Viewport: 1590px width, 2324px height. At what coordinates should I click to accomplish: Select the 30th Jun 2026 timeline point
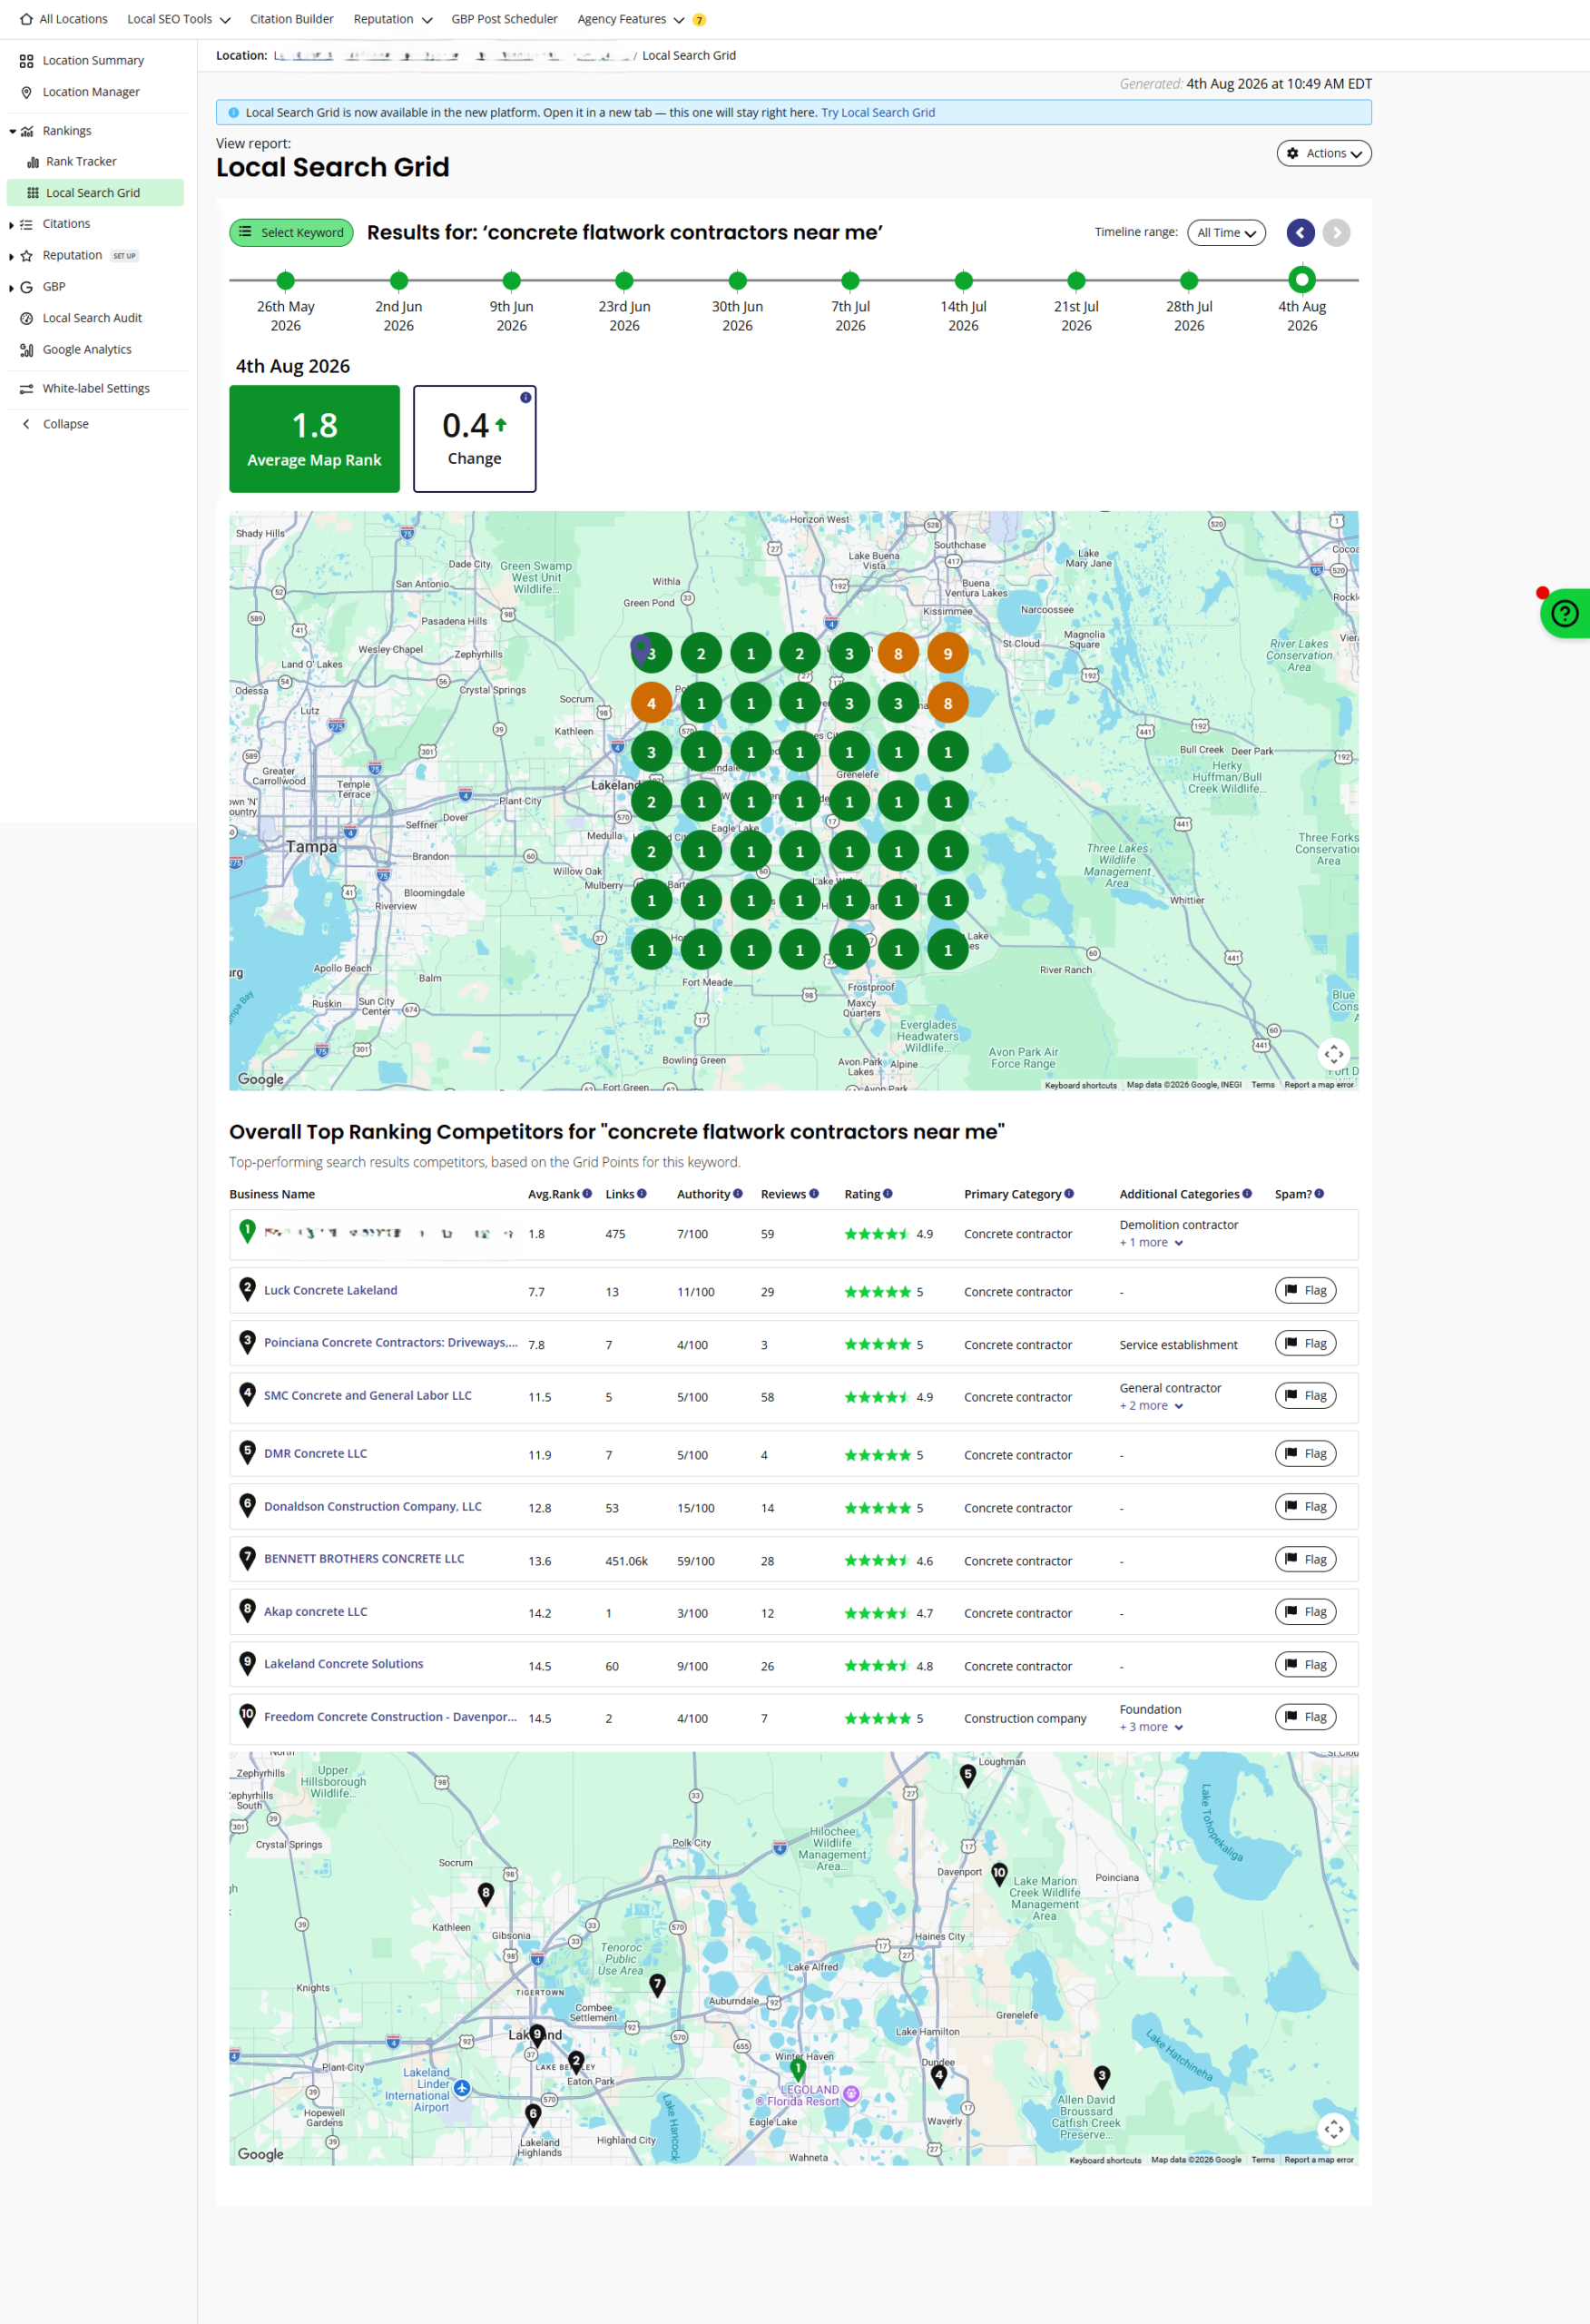pyautogui.click(x=738, y=281)
